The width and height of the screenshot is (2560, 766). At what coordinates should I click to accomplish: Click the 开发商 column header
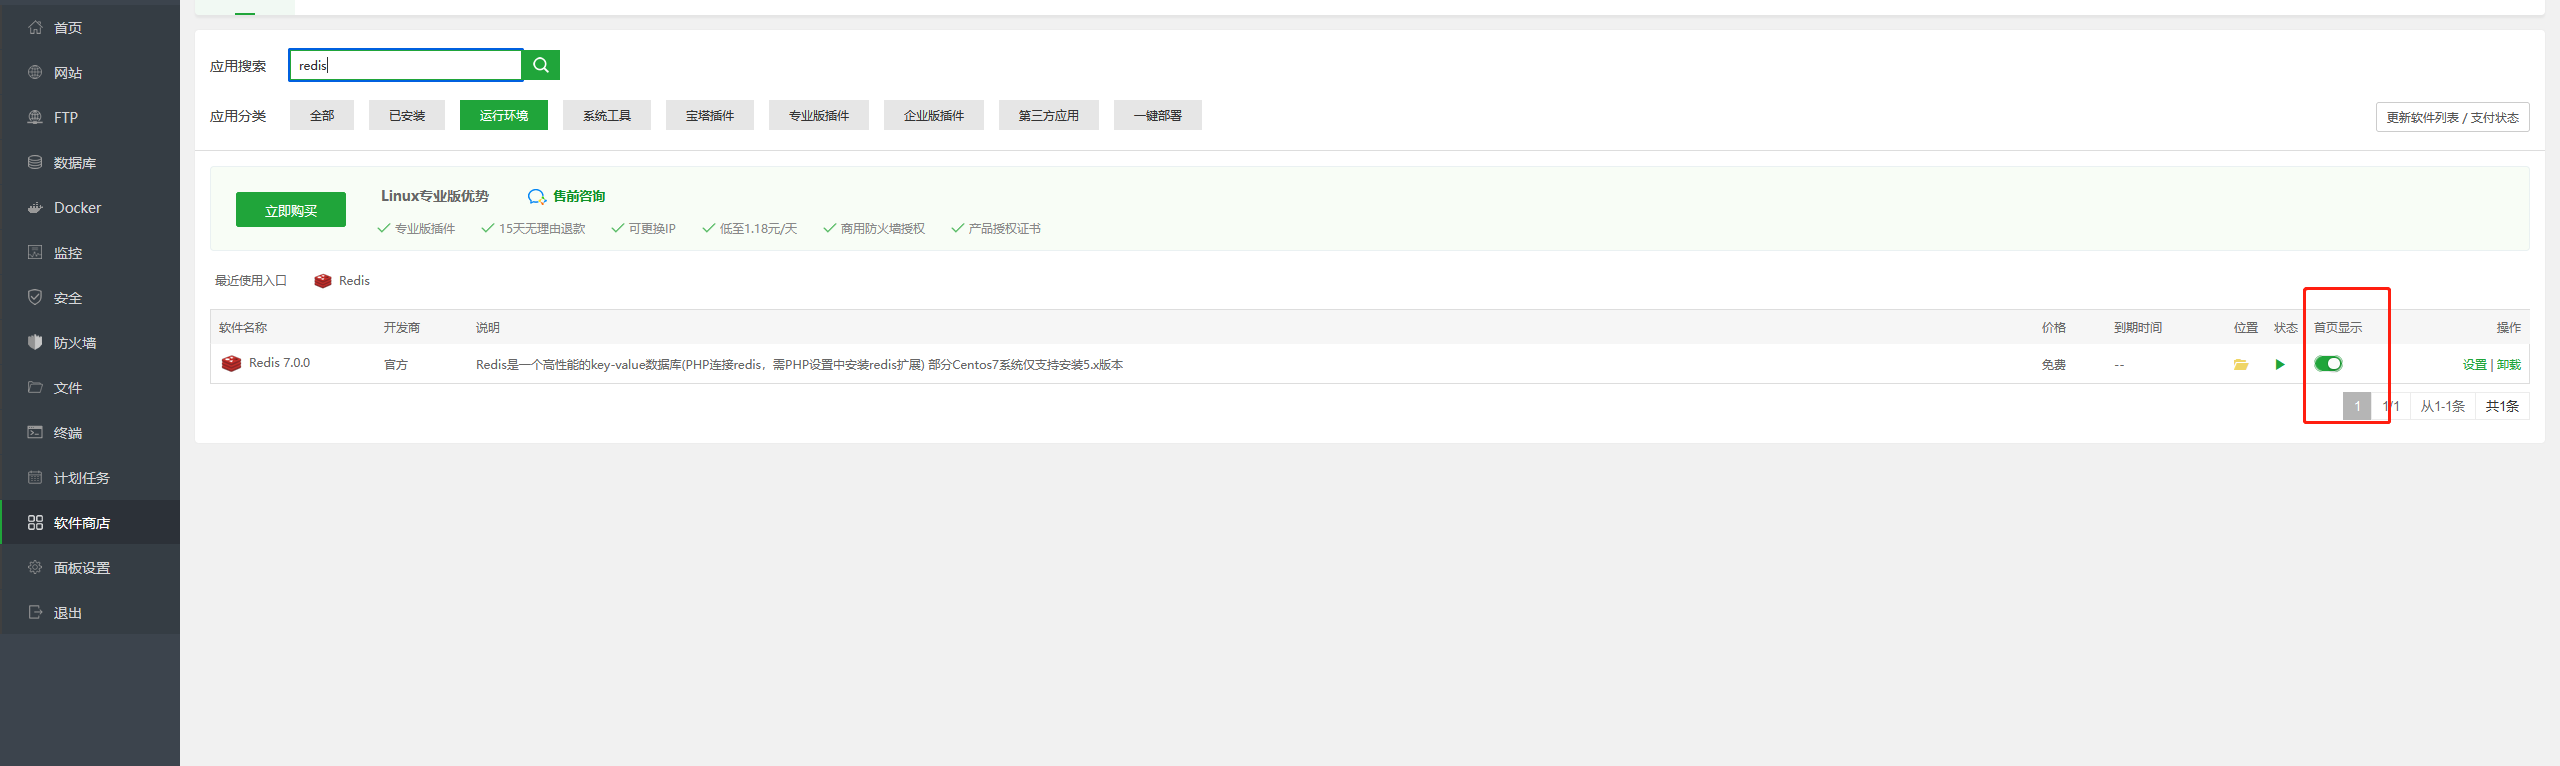[402, 328]
